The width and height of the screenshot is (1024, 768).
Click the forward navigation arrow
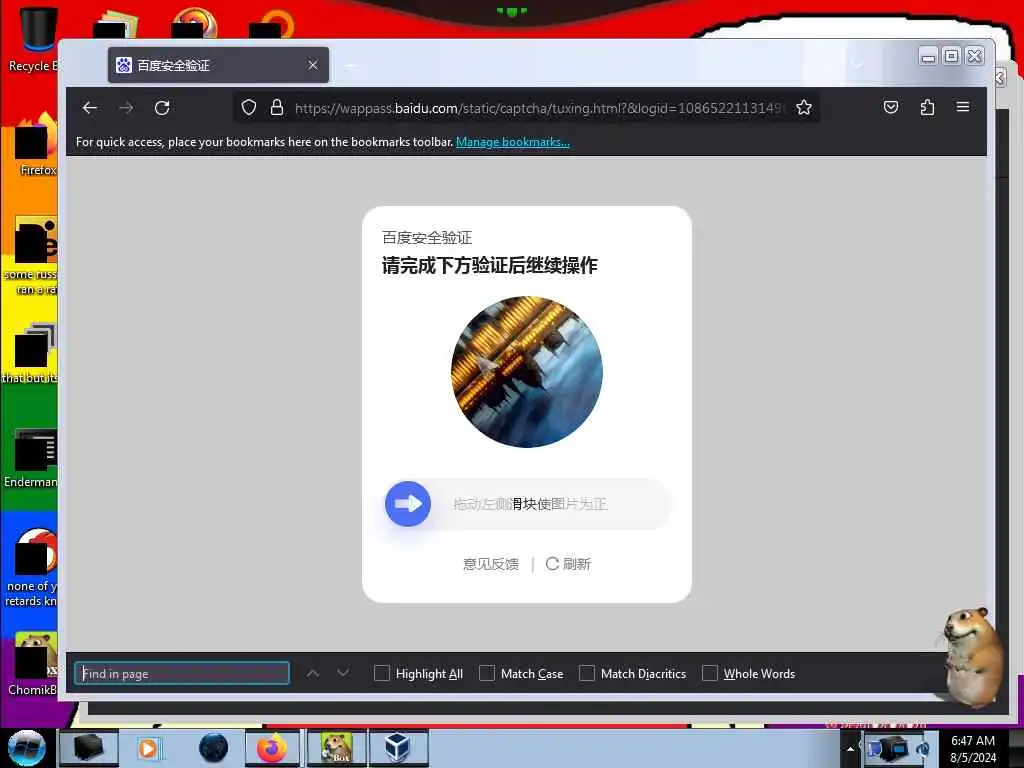[x=126, y=108]
